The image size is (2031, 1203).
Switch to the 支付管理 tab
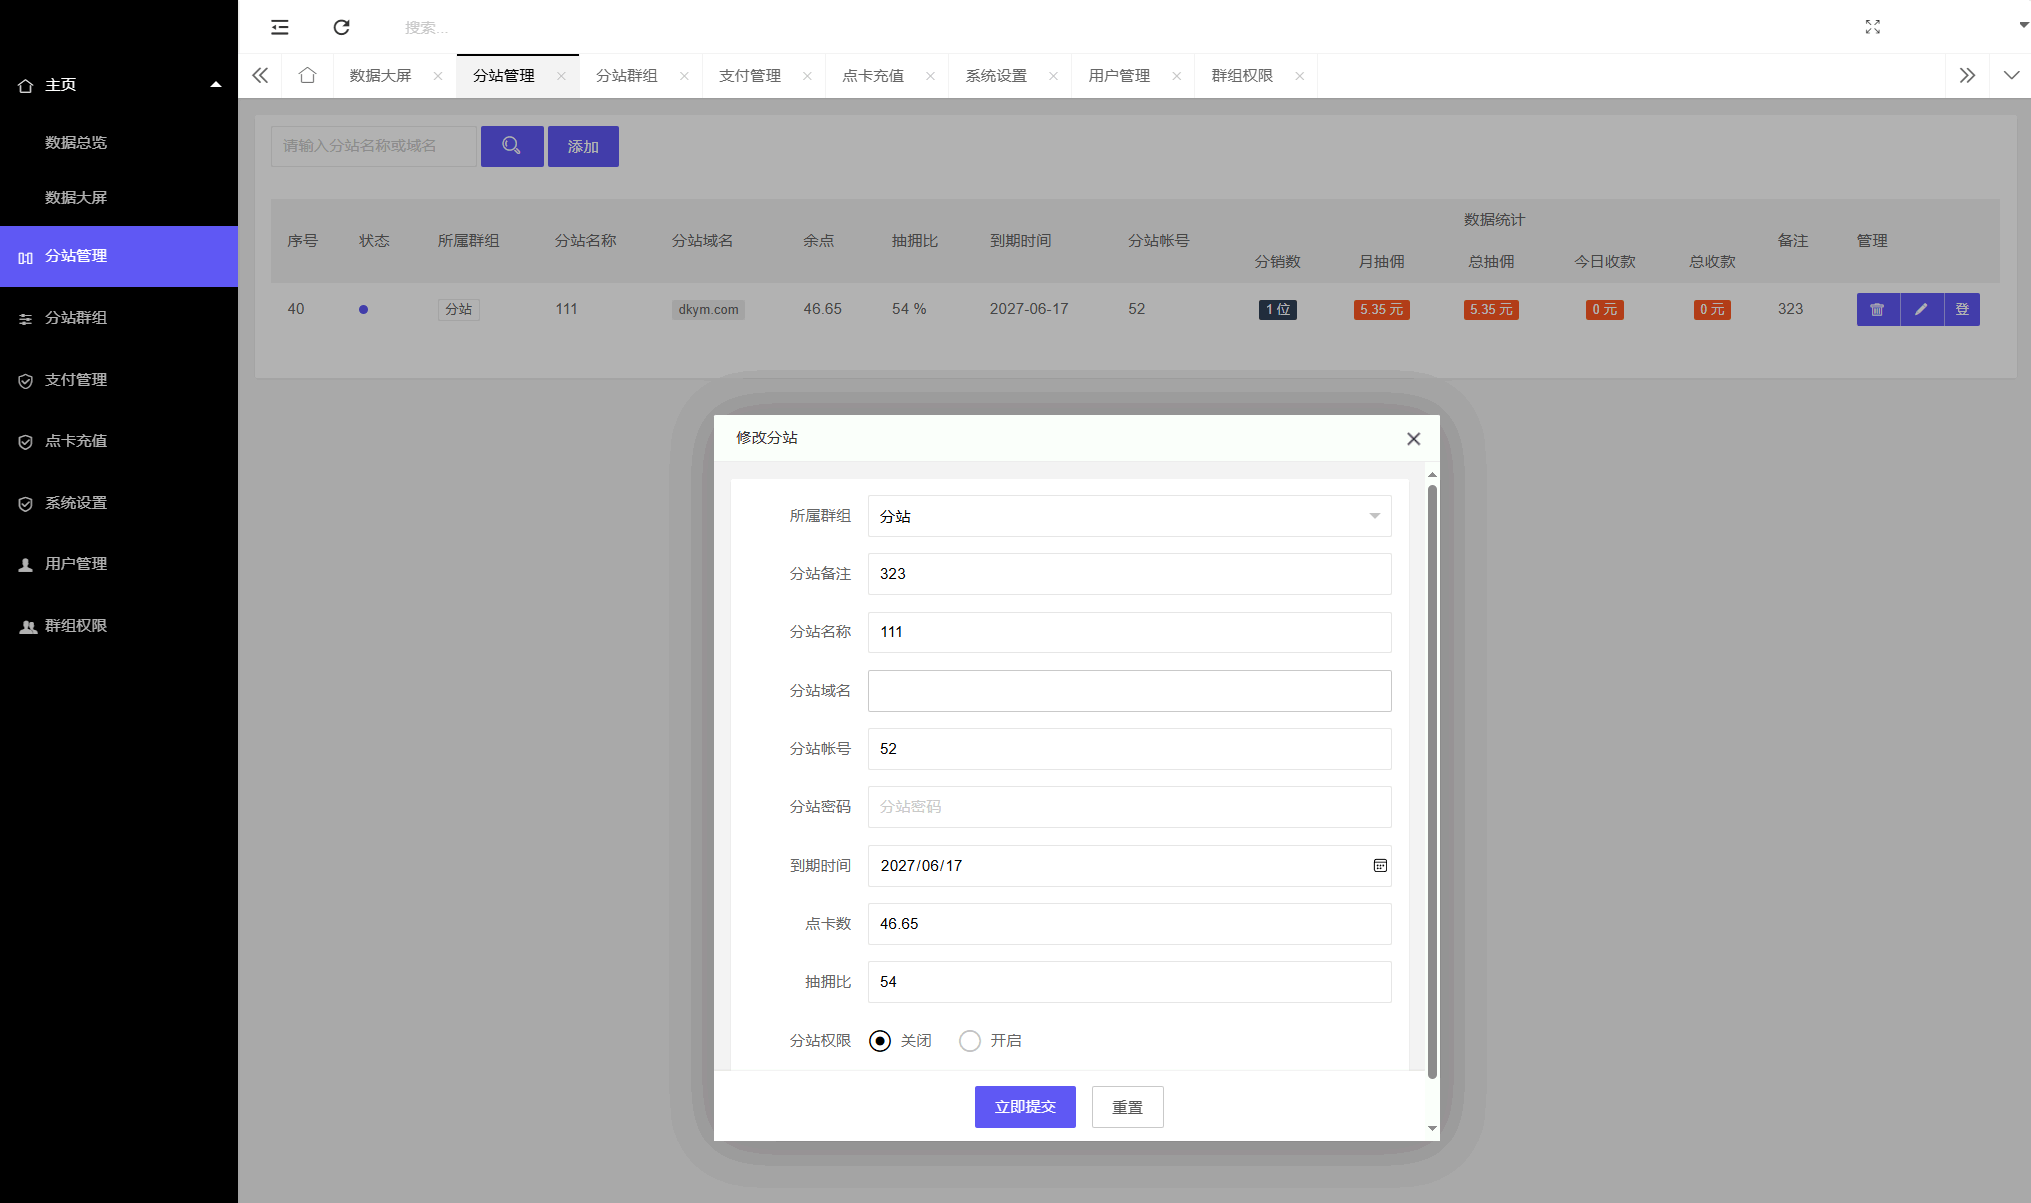(x=751, y=75)
